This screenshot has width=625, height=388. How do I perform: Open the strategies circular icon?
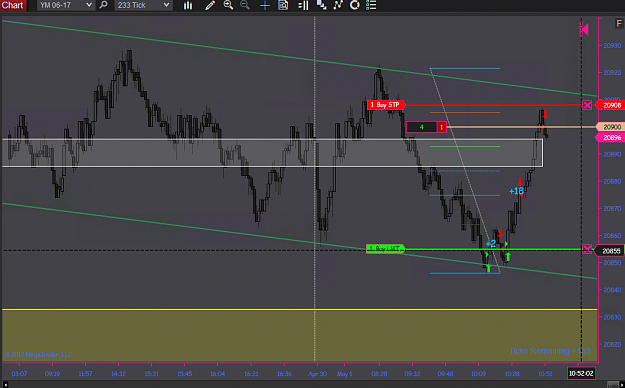tap(354, 5)
